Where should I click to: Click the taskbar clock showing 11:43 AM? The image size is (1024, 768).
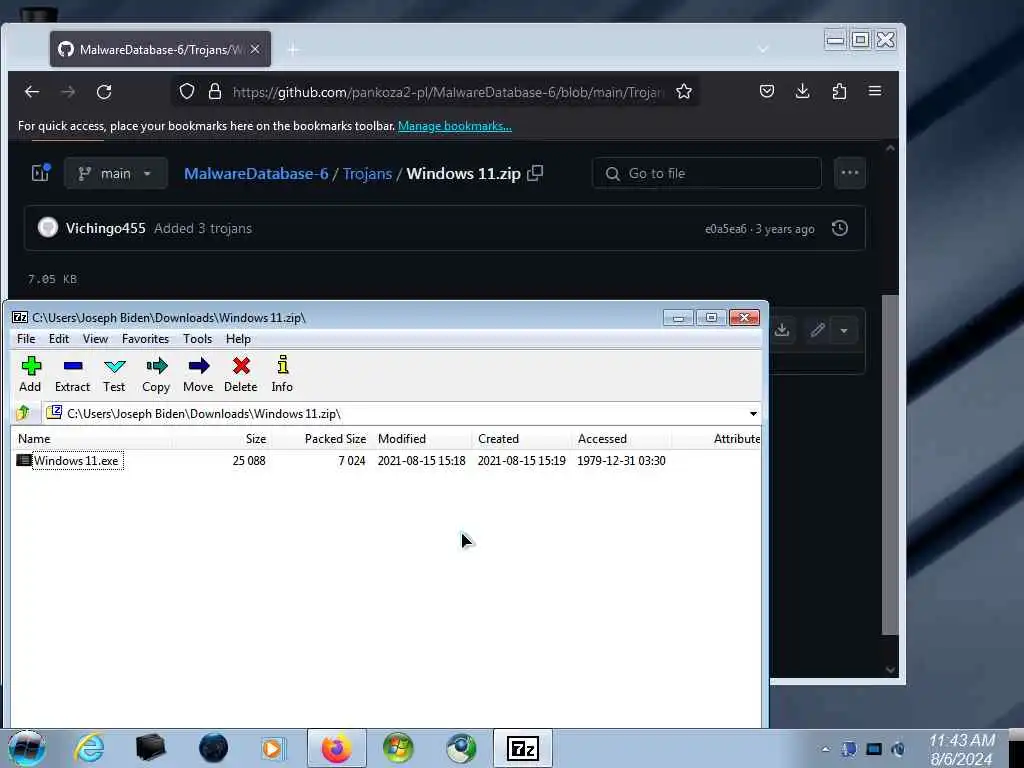pyautogui.click(x=962, y=749)
